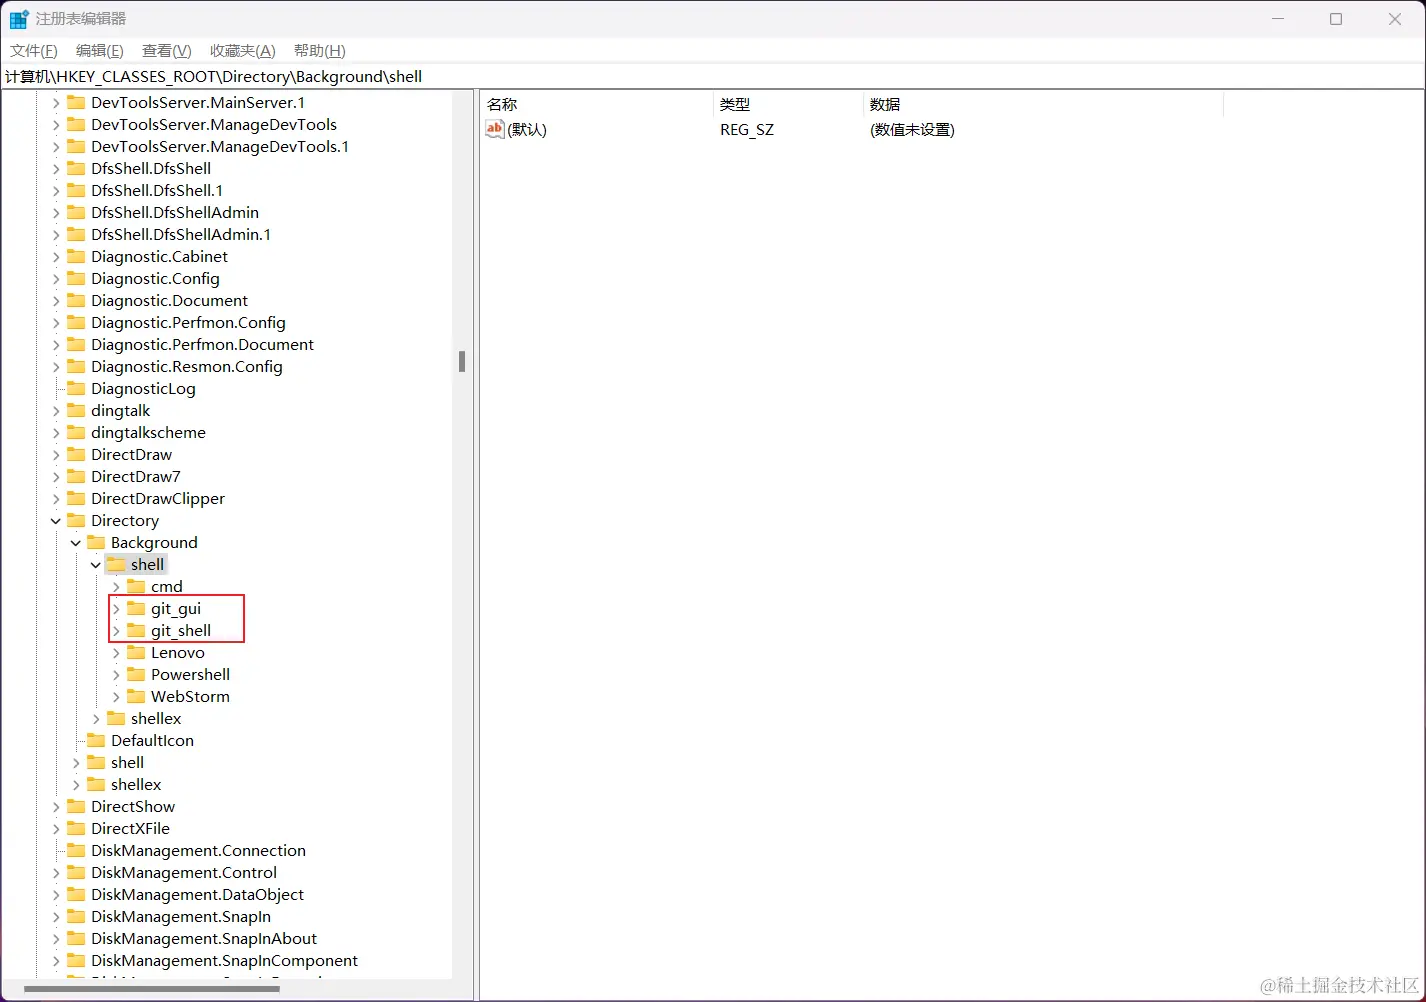Click the tree pane vertical scrollbar thumb
Image resolution: width=1426 pixels, height=1002 pixels.
coord(462,361)
